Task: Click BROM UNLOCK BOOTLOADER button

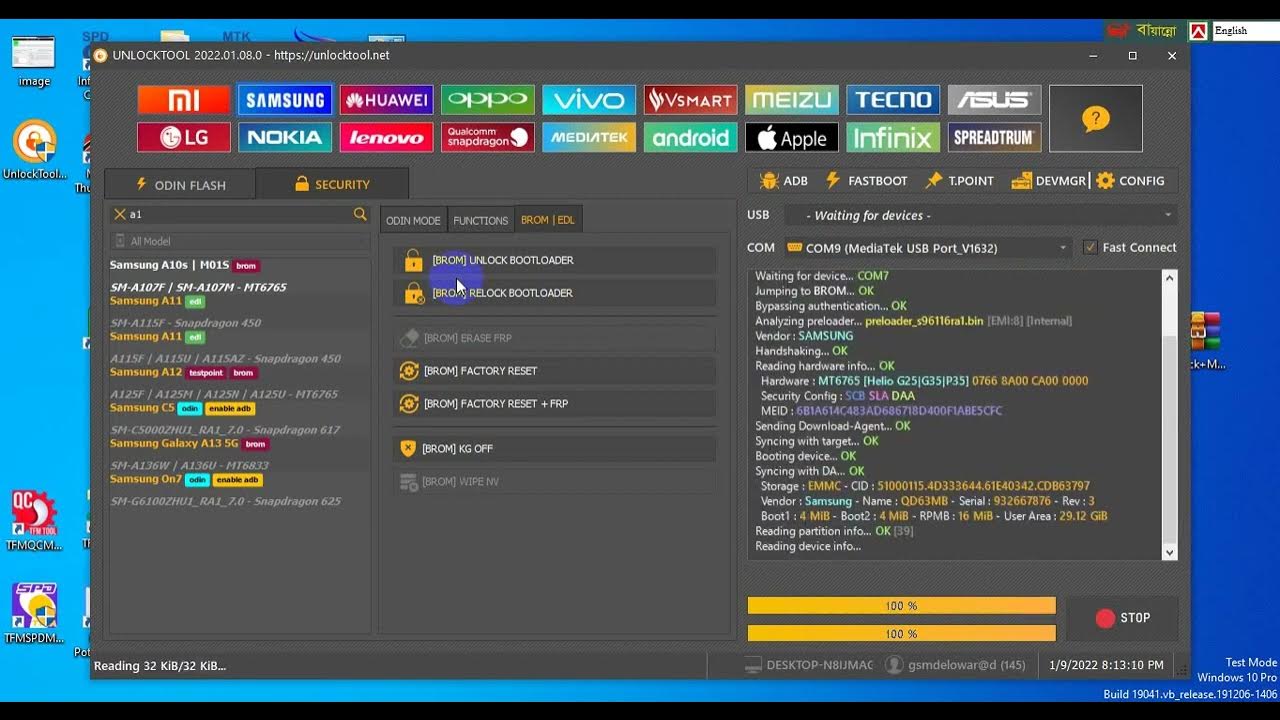Action: [x=555, y=260]
